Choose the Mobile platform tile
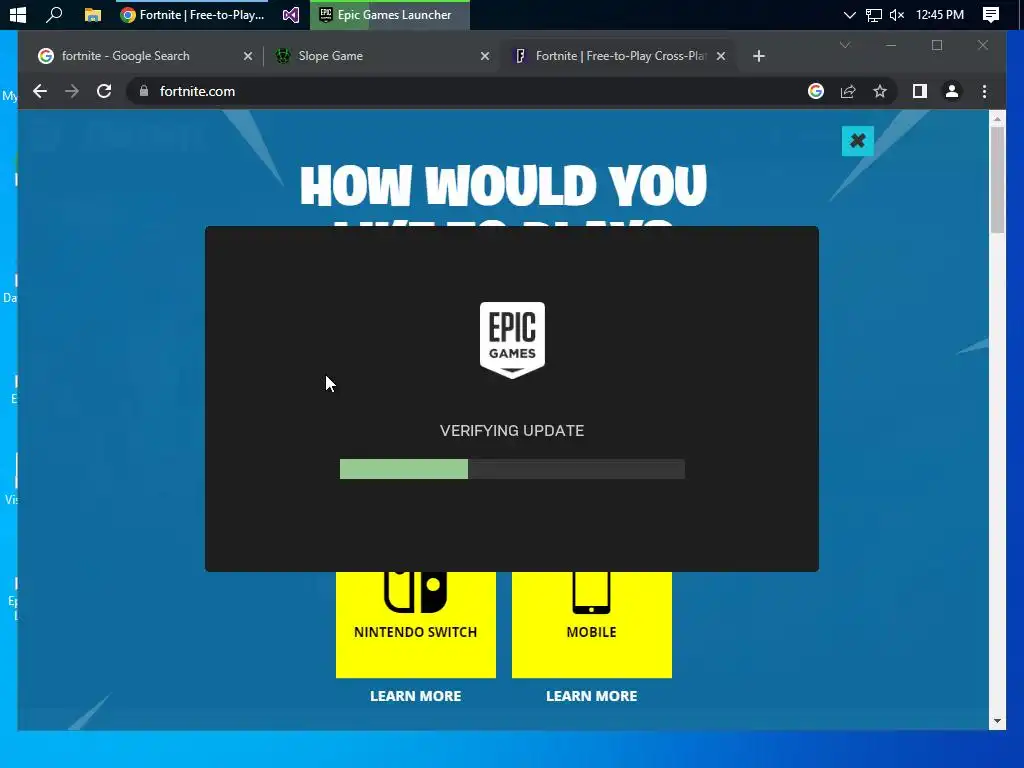Image resolution: width=1024 pixels, height=768 pixels. click(592, 624)
